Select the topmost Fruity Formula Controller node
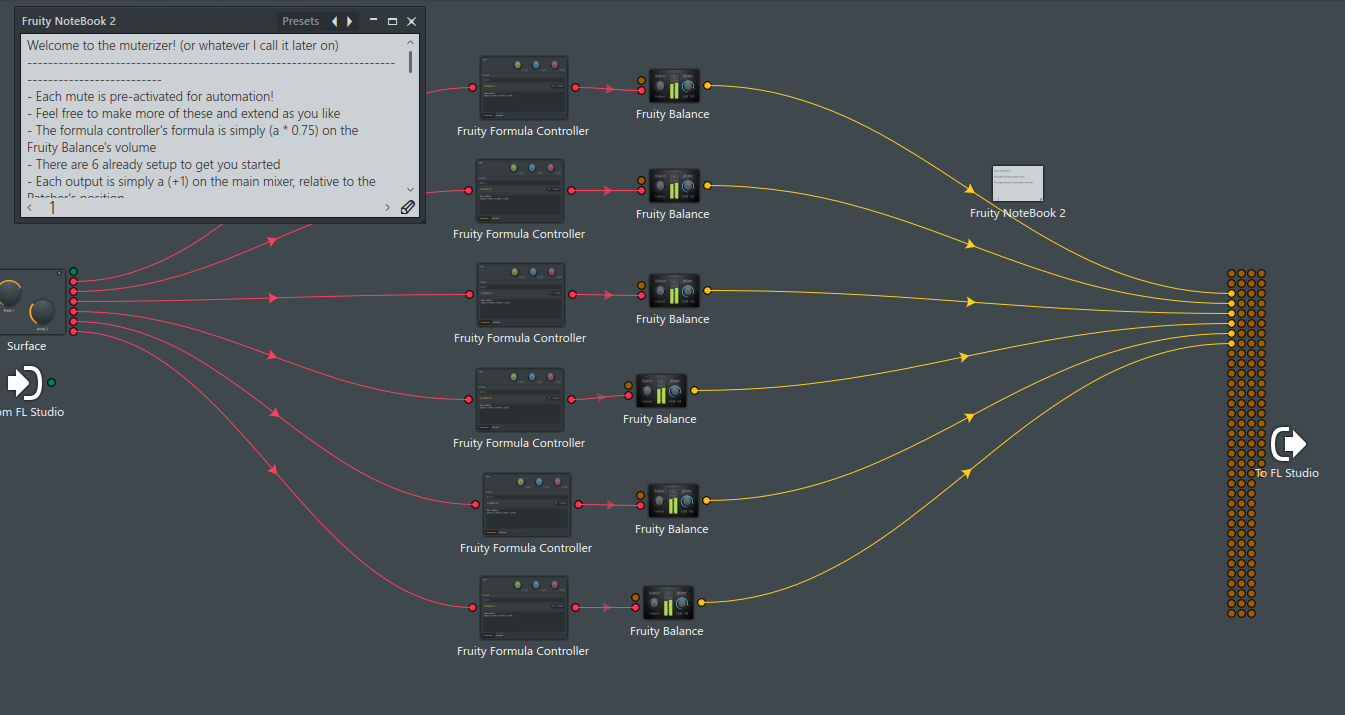1345x715 pixels. 523,88
